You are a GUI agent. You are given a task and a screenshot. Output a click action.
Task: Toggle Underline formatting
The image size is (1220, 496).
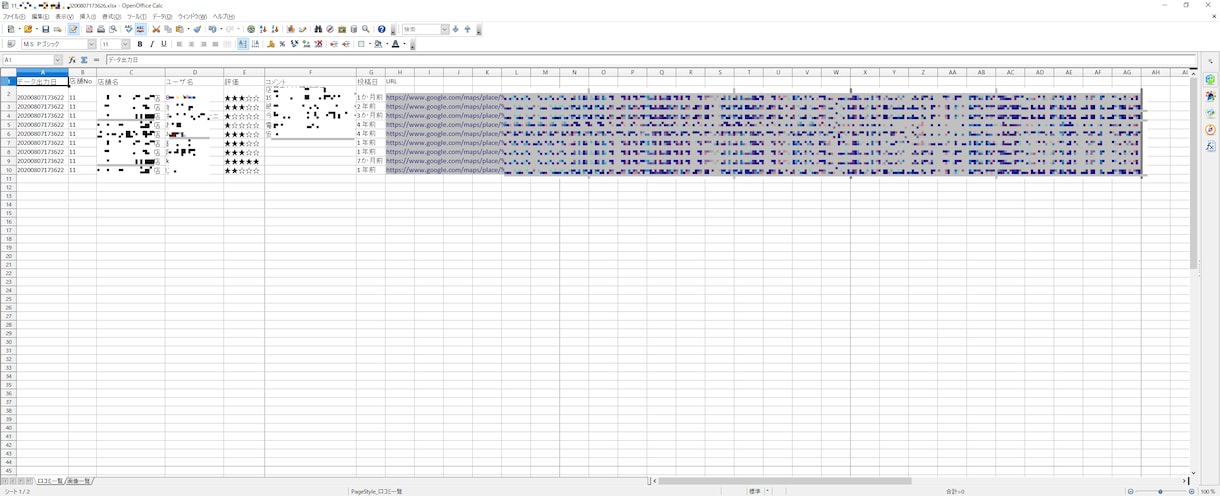(164, 44)
